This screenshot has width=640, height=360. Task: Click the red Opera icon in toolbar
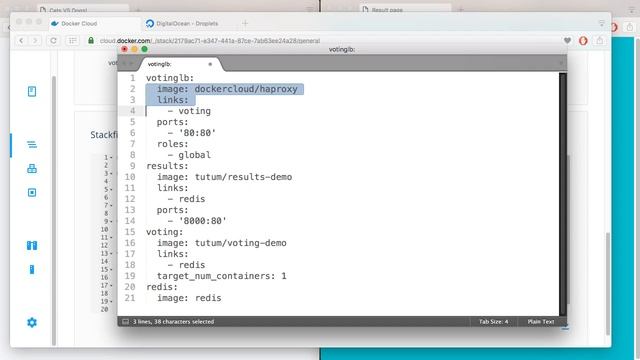(x=583, y=40)
